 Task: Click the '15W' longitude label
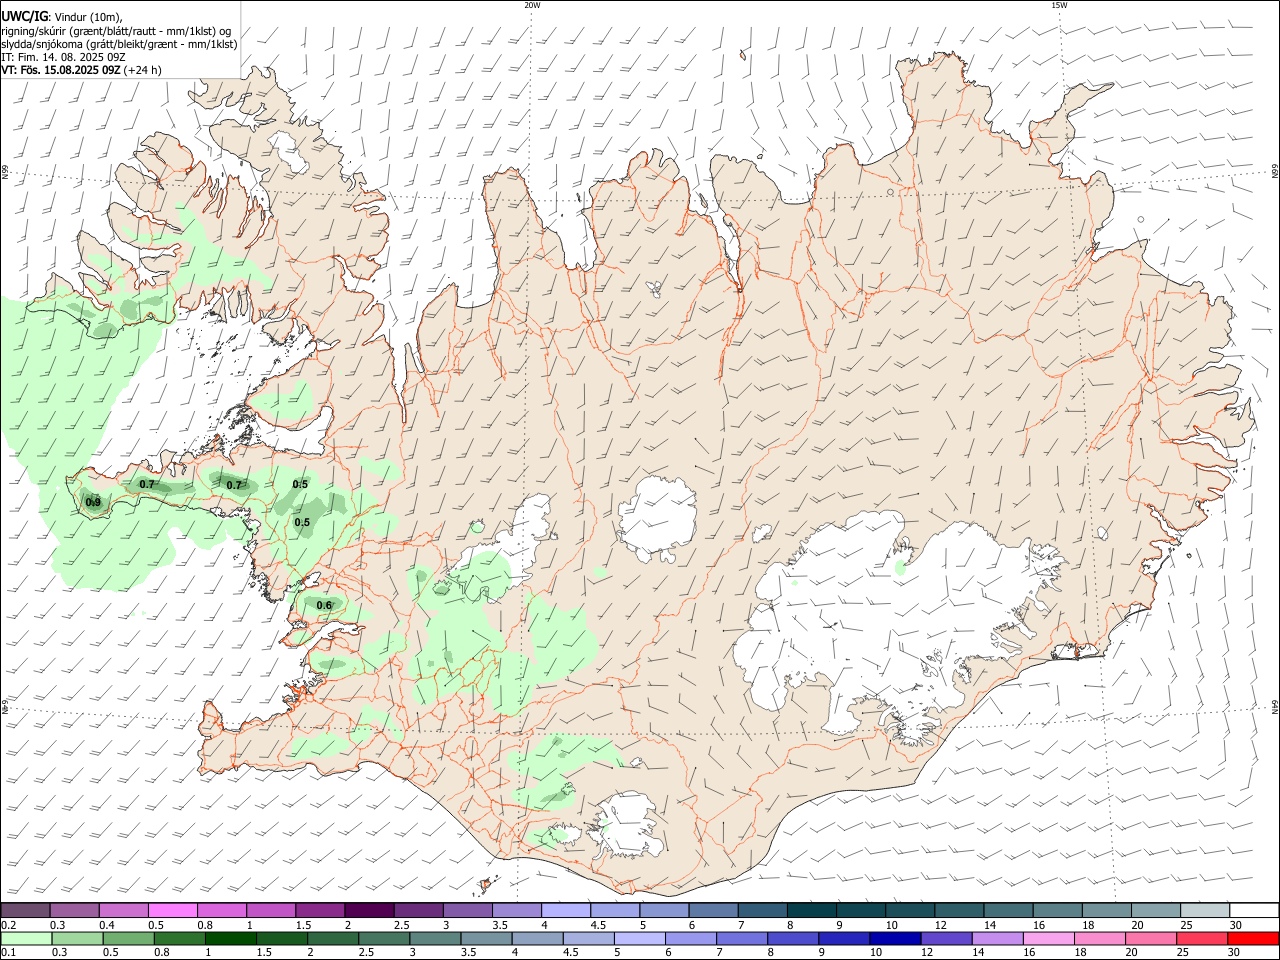coord(1059,5)
